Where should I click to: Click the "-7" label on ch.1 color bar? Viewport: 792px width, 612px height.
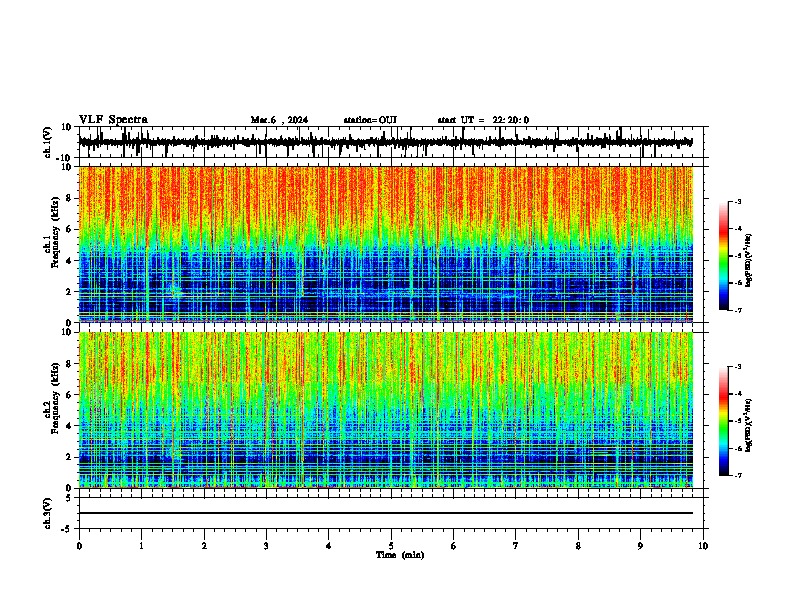(738, 310)
